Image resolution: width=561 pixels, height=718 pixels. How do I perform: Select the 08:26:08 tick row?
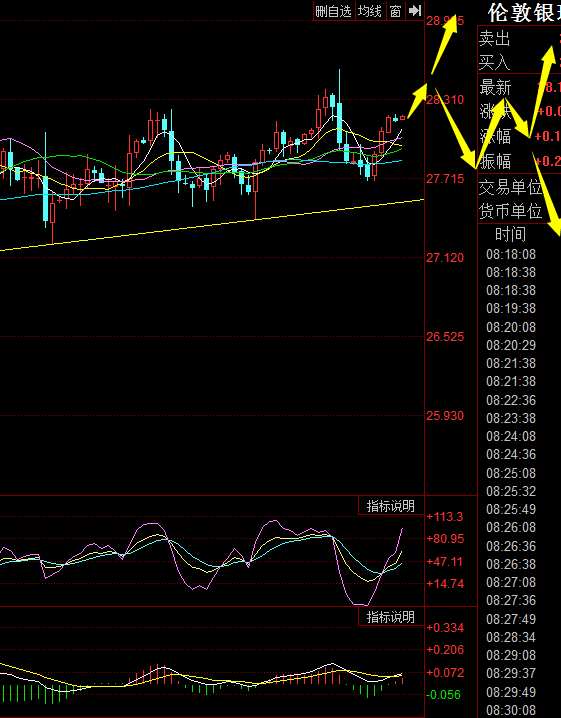pos(511,527)
